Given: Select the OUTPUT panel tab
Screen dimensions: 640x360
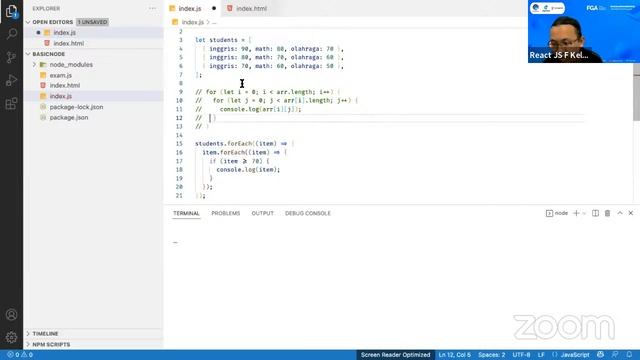Looking at the screenshot, I should (262, 213).
